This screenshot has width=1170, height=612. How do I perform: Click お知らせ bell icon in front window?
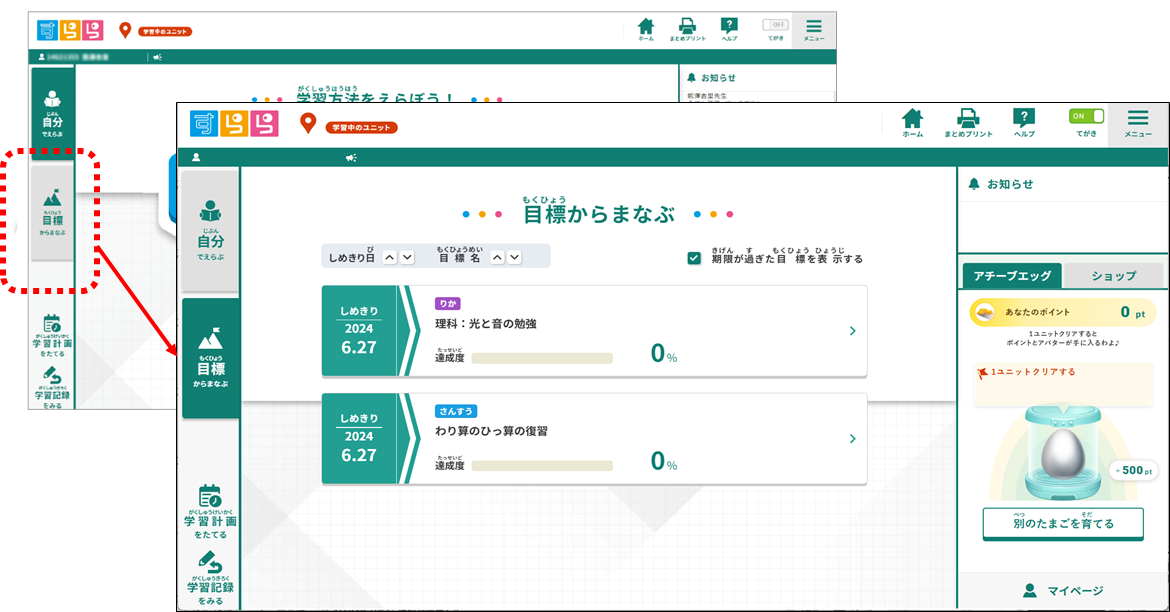click(x=974, y=184)
